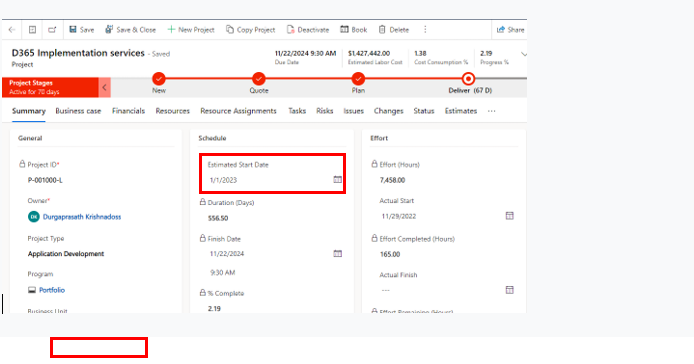Image resolution: width=694 pixels, height=364 pixels.
Task: Open the Portfolio program link
Action: 52,290
